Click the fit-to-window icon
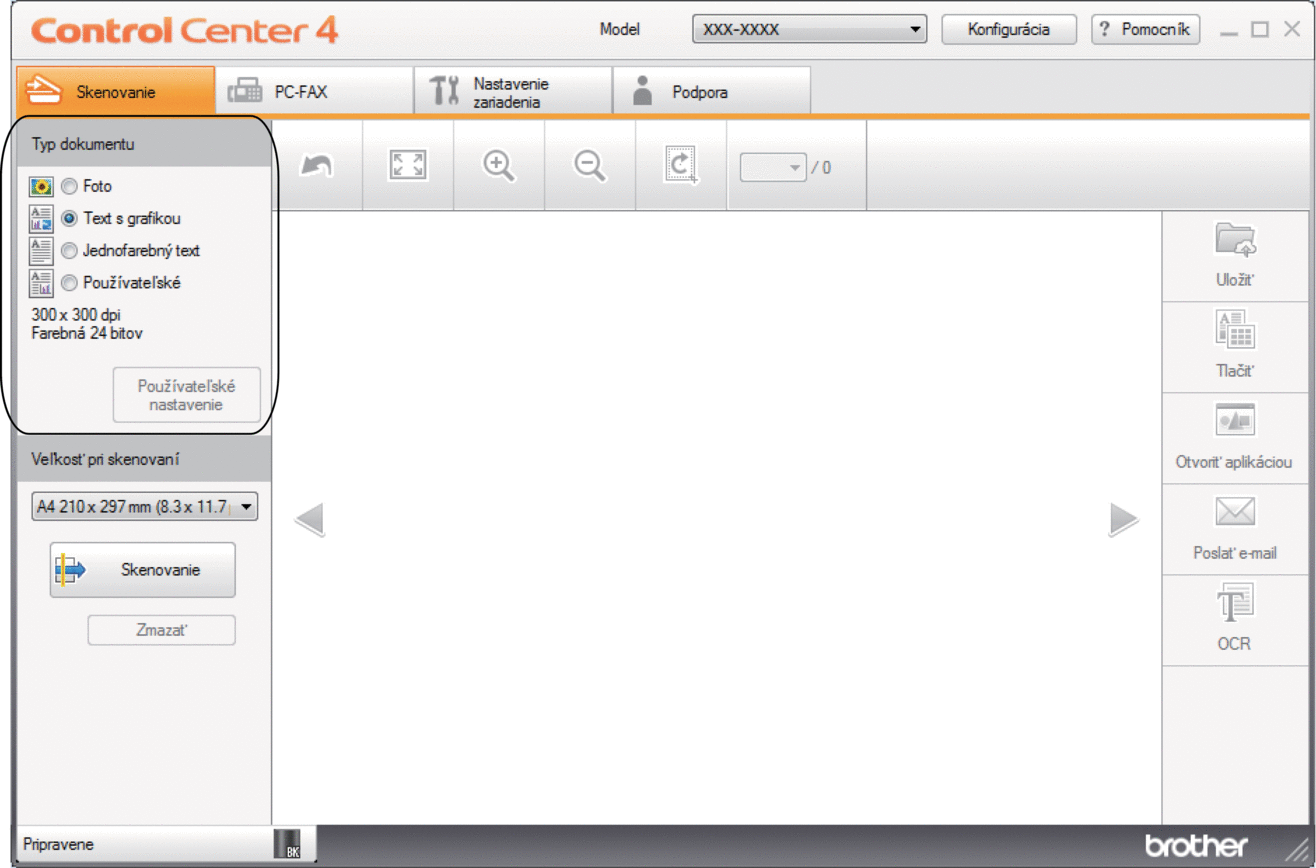Image resolution: width=1316 pixels, height=868 pixels. tap(408, 166)
